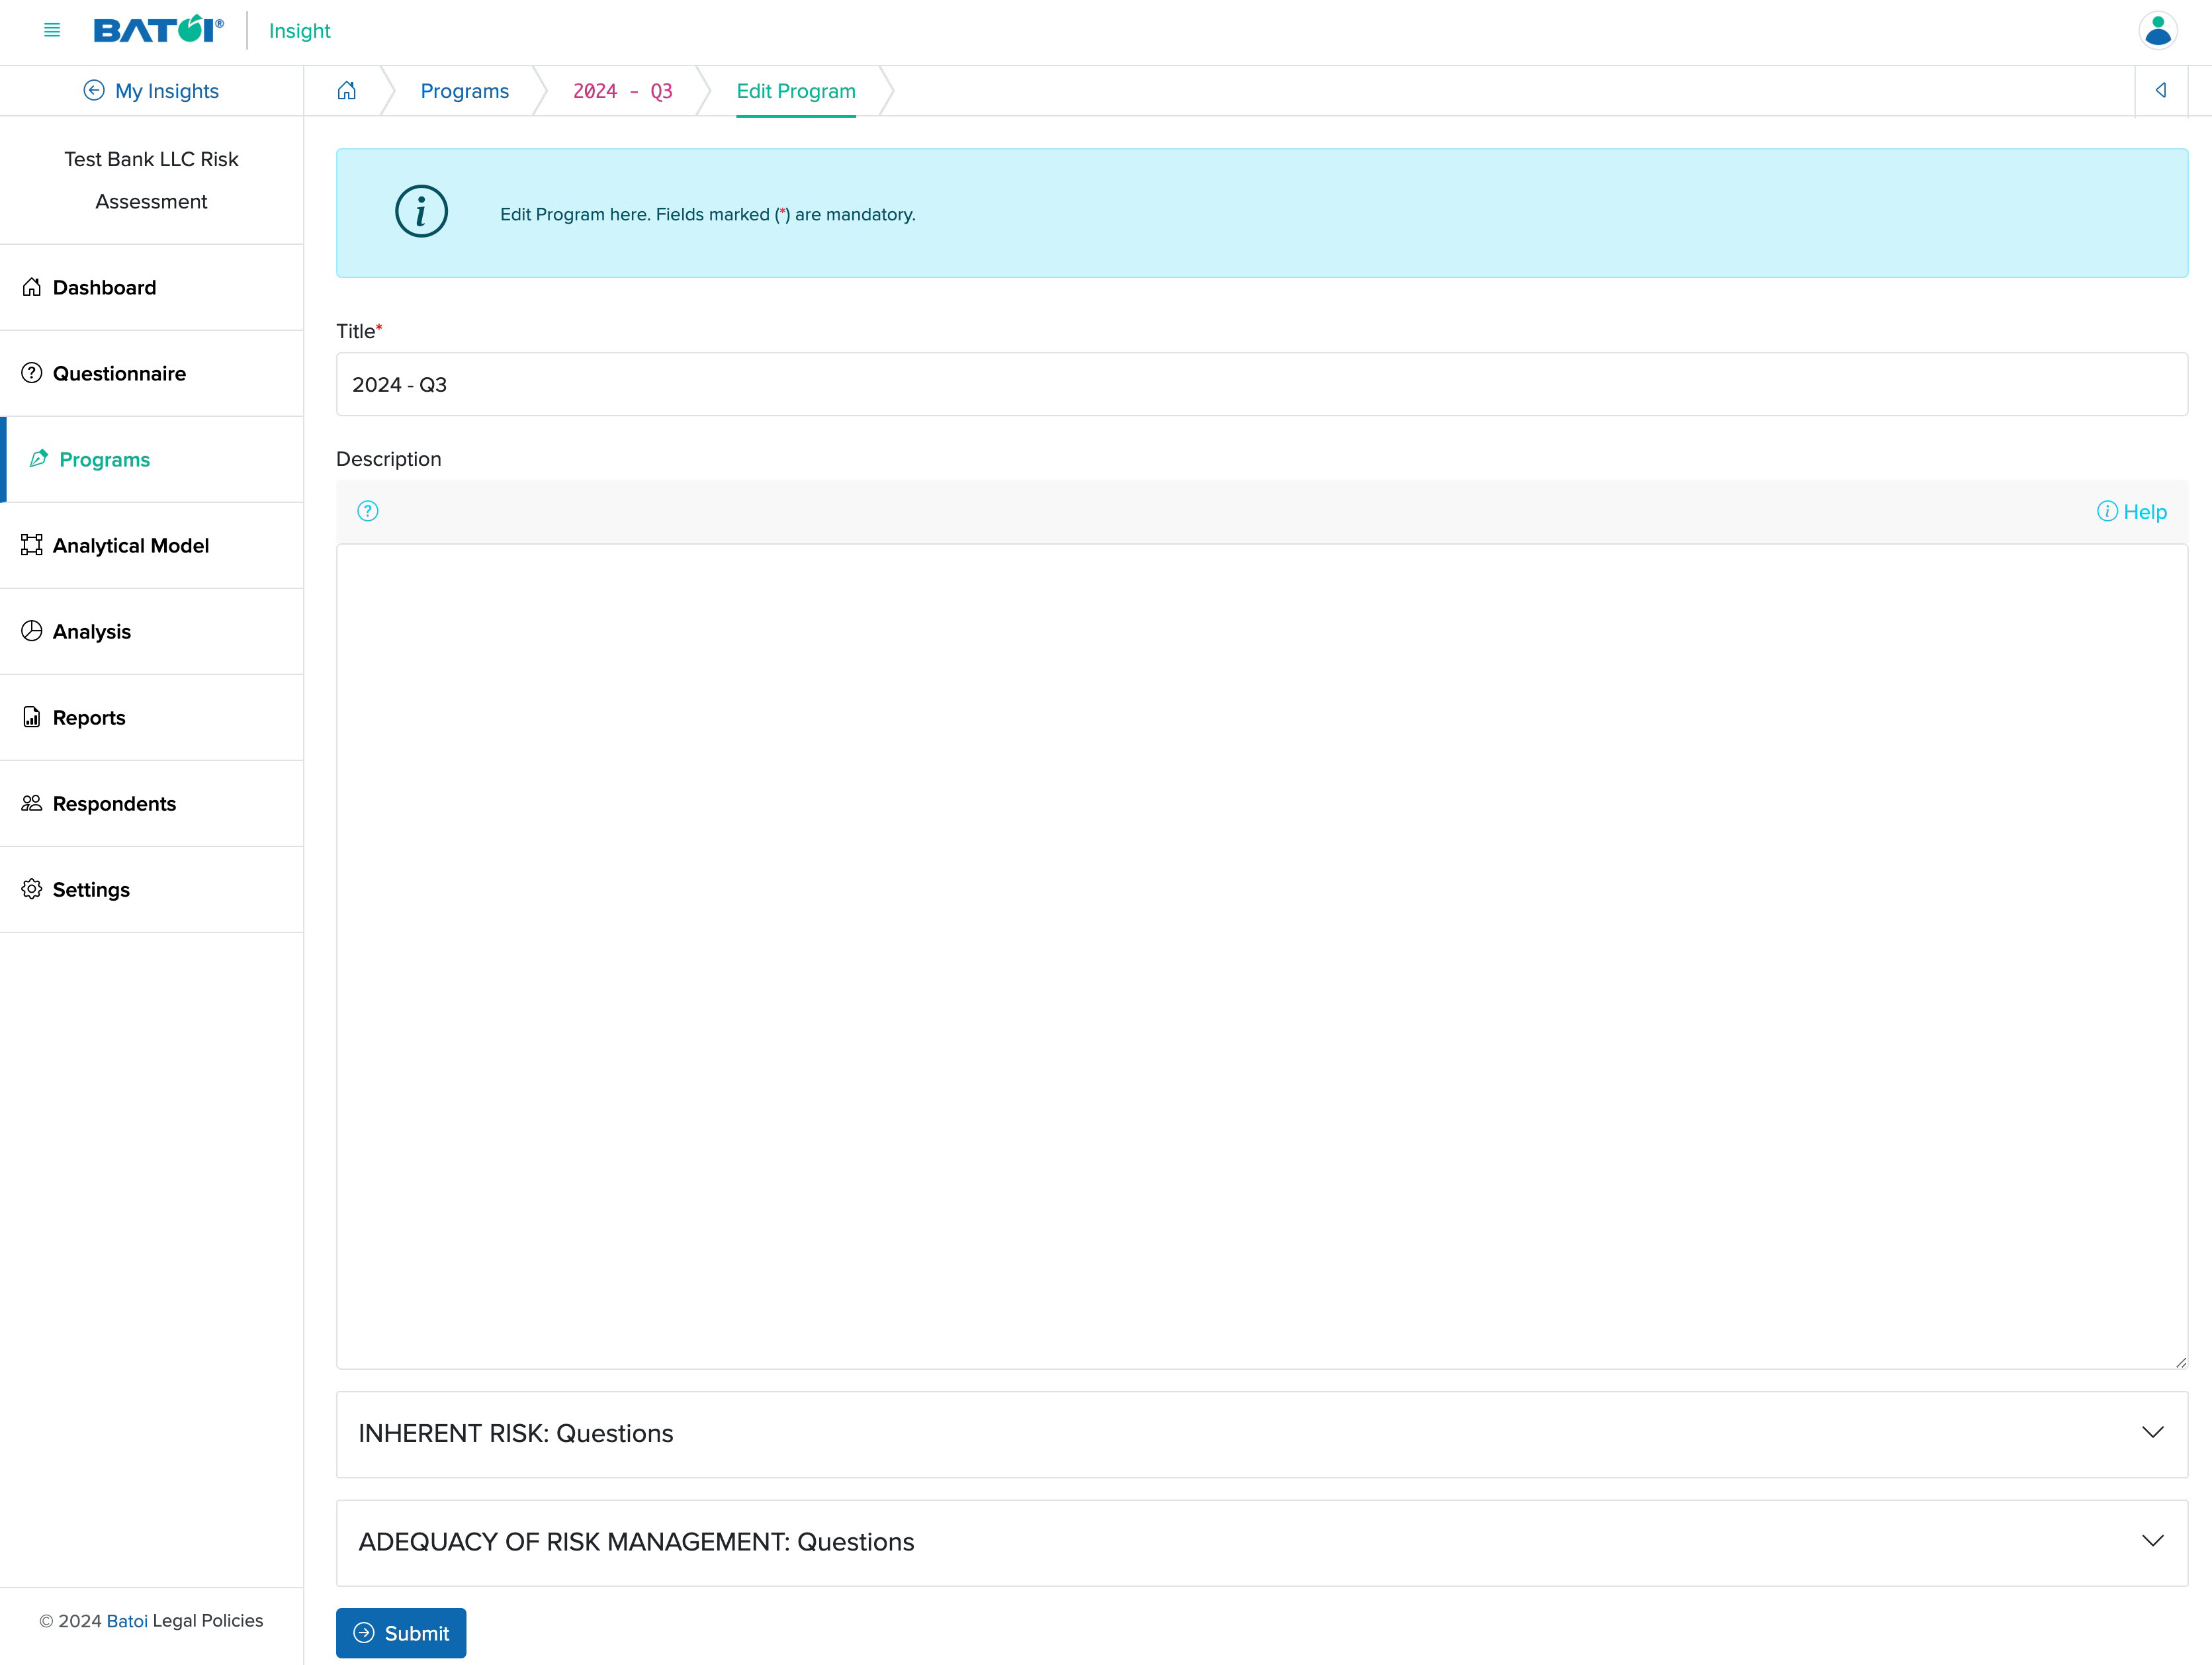2212x1665 pixels.
Task: Click the Dashboard menu icon
Action: point(32,285)
